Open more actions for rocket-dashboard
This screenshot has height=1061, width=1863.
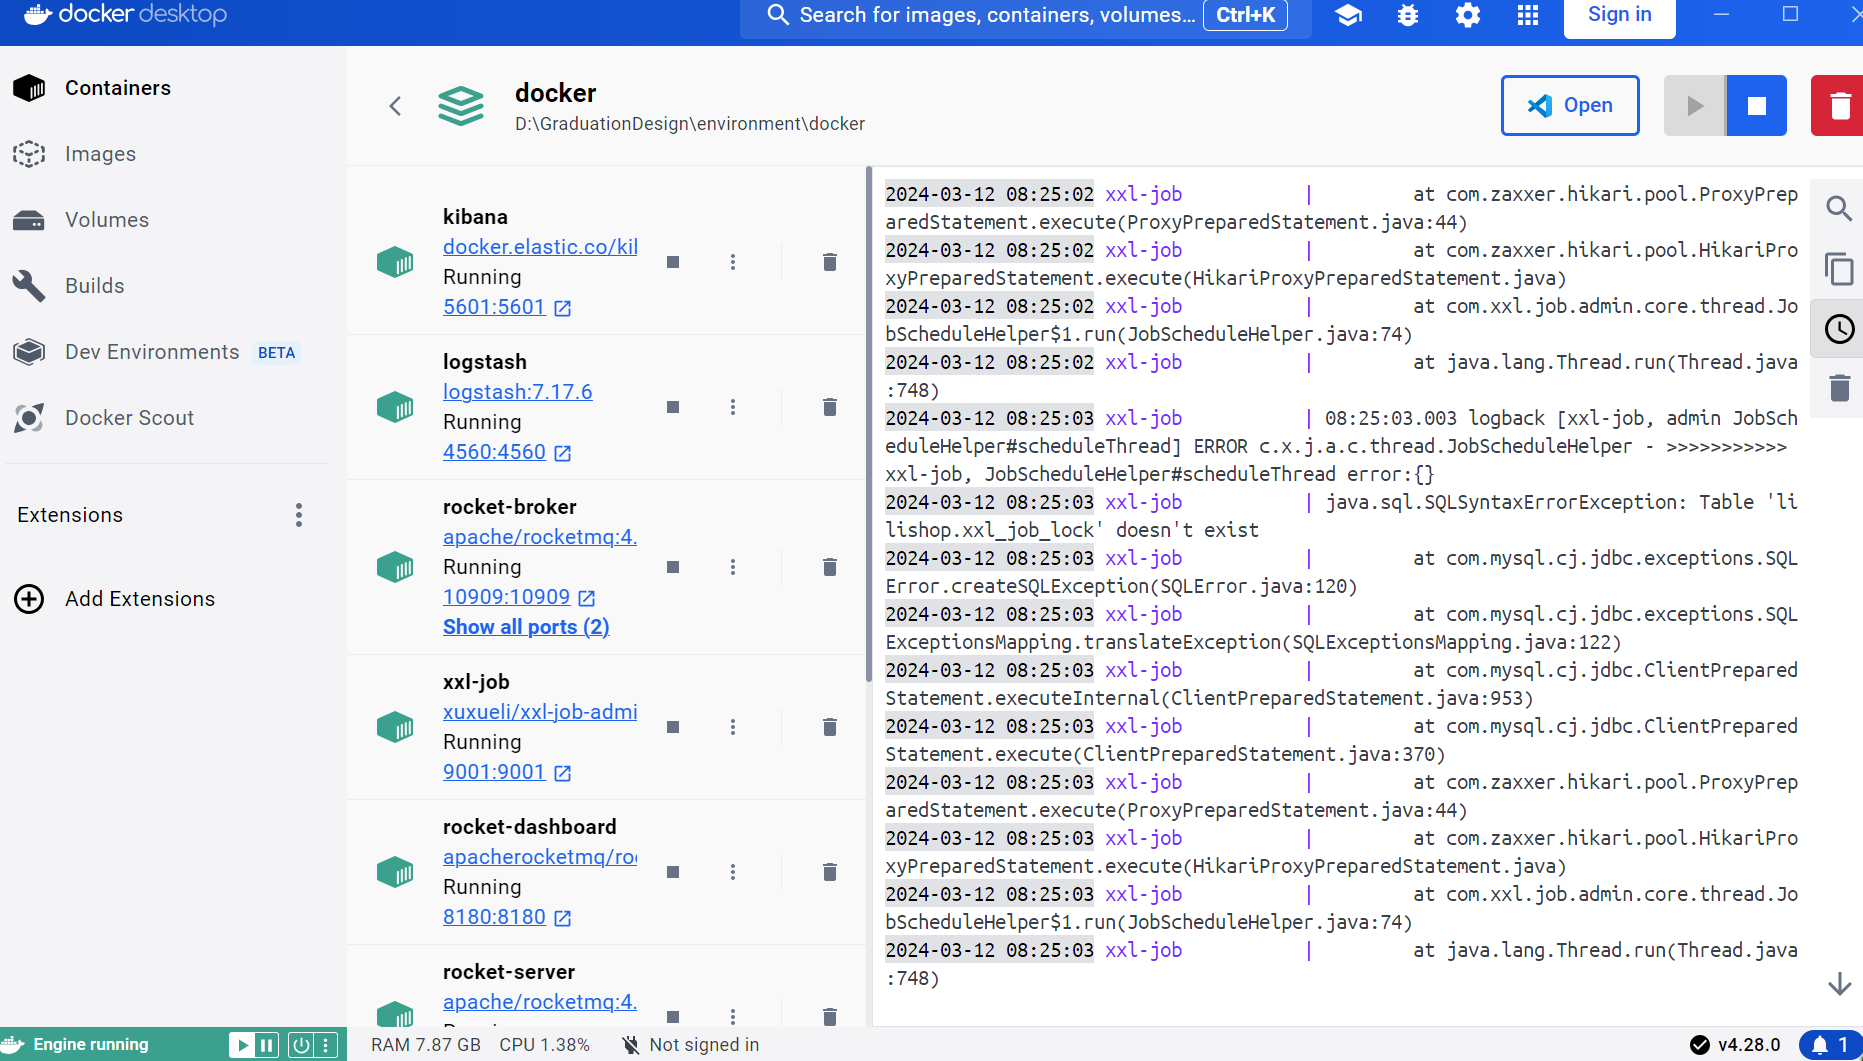tap(733, 872)
